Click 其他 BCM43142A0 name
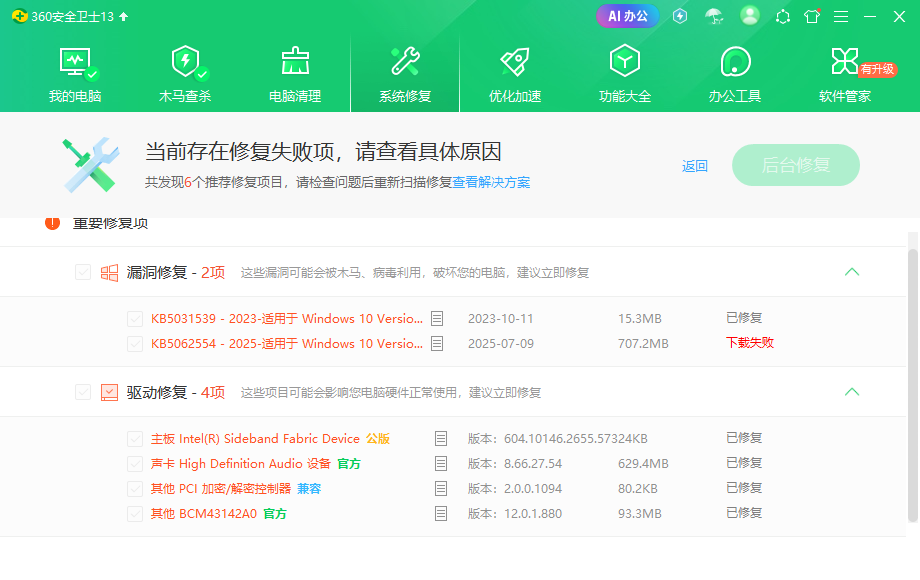The height and width of the screenshot is (580, 920). (x=204, y=514)
